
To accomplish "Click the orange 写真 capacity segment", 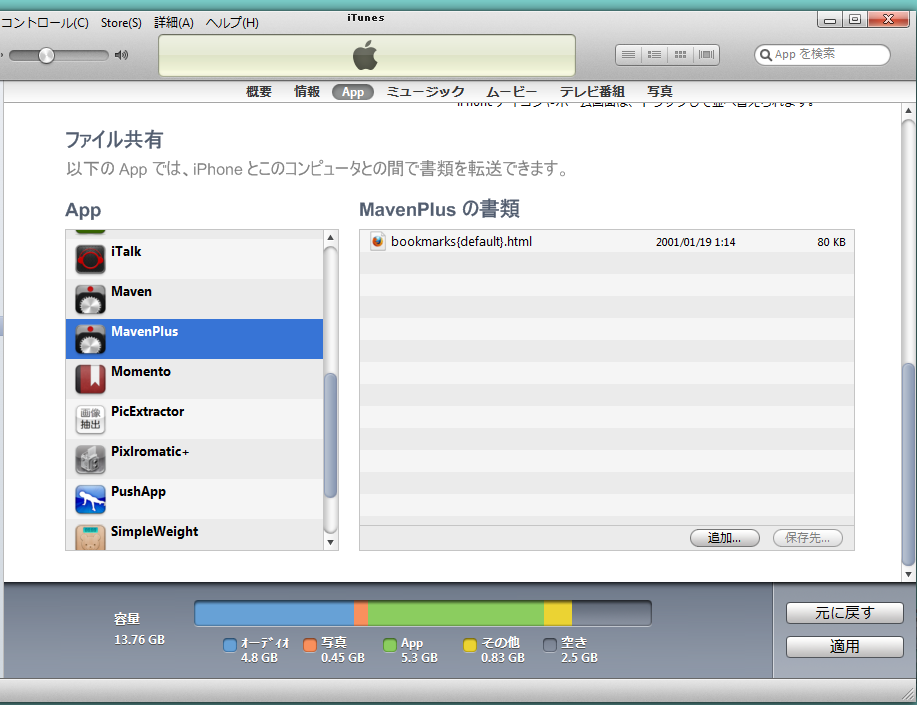I will click(x=361, y=614).
